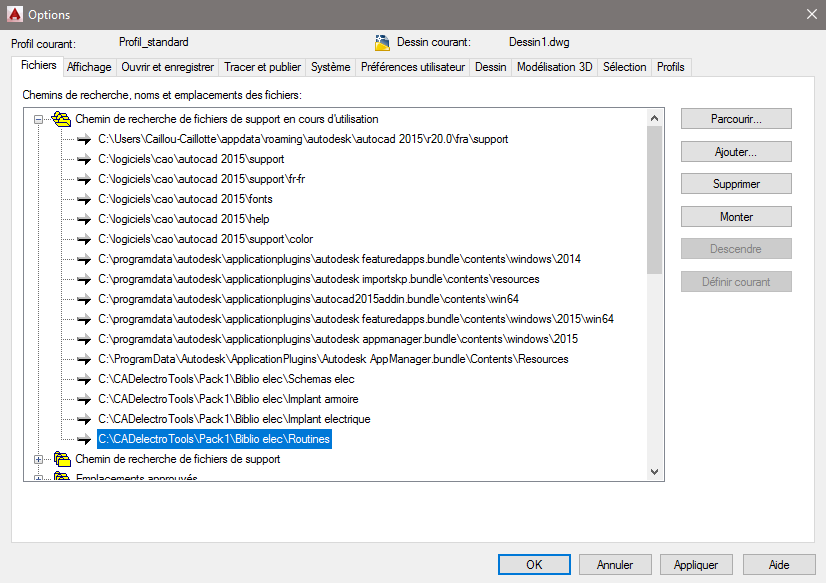
Task: Click arrow icon beside featuredapps windows\2014 path
Action: point(84,259)
